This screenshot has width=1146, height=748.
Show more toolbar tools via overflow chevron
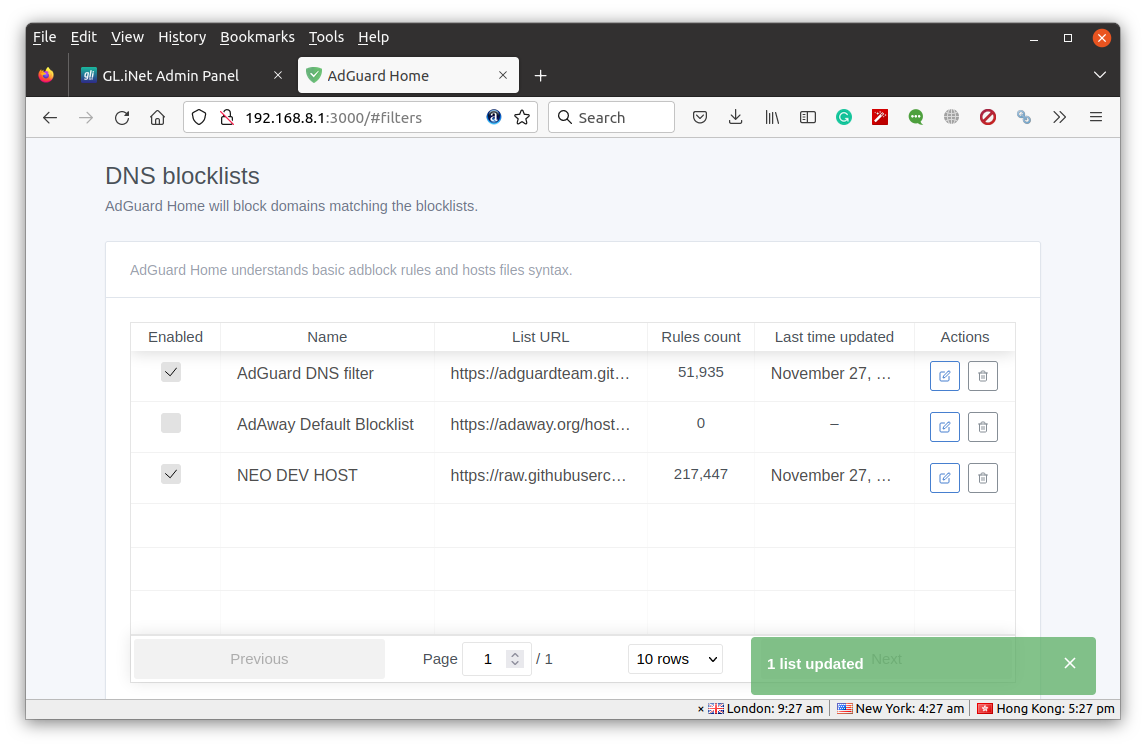pos(1060,117)
